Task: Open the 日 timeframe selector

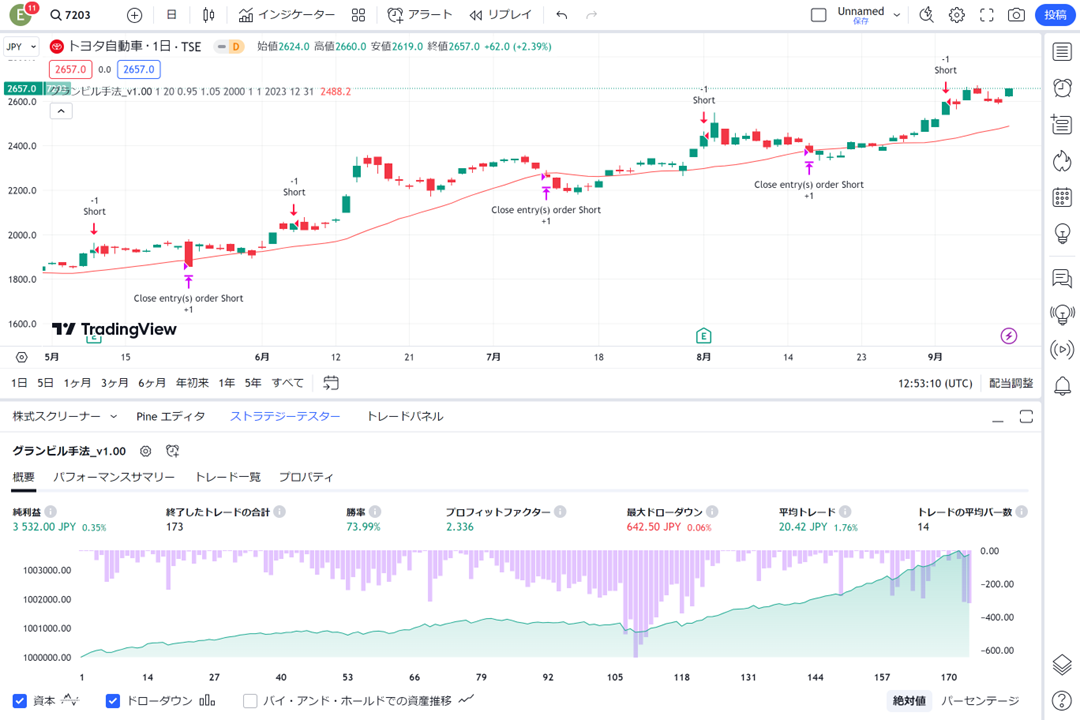Action: [x=172, y=15]
